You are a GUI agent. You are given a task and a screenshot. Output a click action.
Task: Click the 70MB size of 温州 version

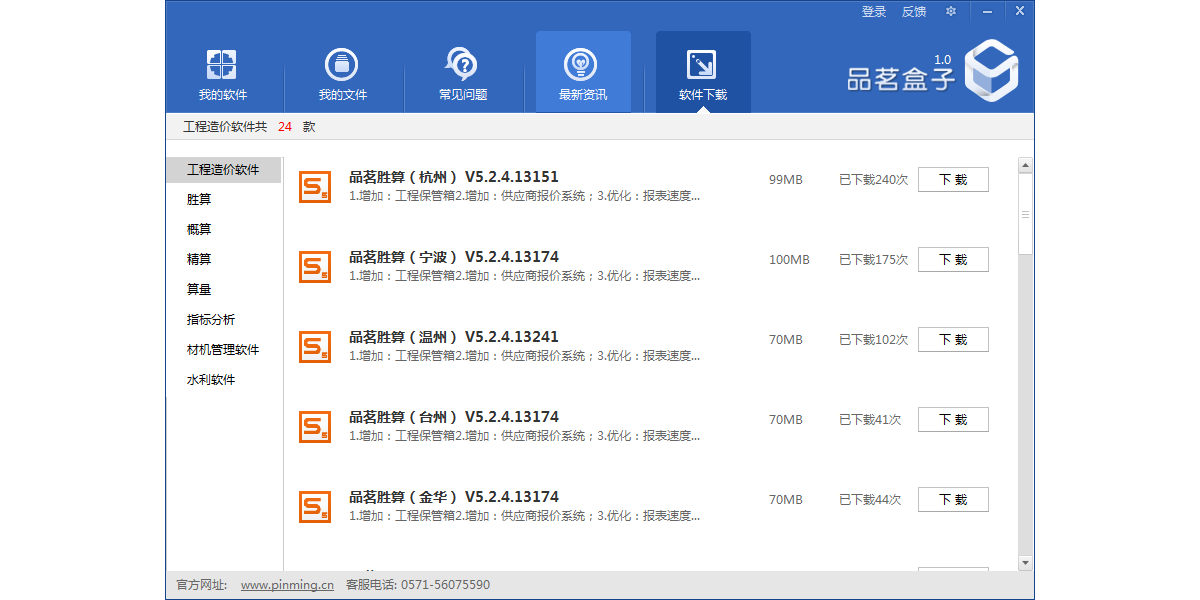(786, 340)
